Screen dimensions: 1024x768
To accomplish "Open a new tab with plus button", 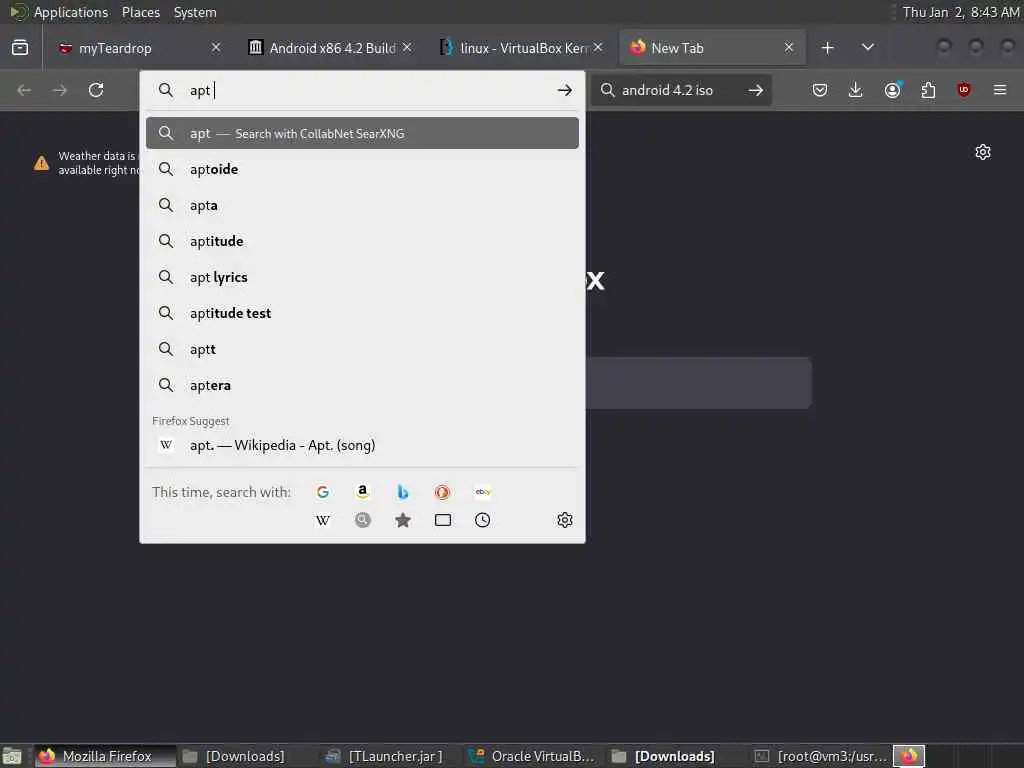I will pos(827,48).
